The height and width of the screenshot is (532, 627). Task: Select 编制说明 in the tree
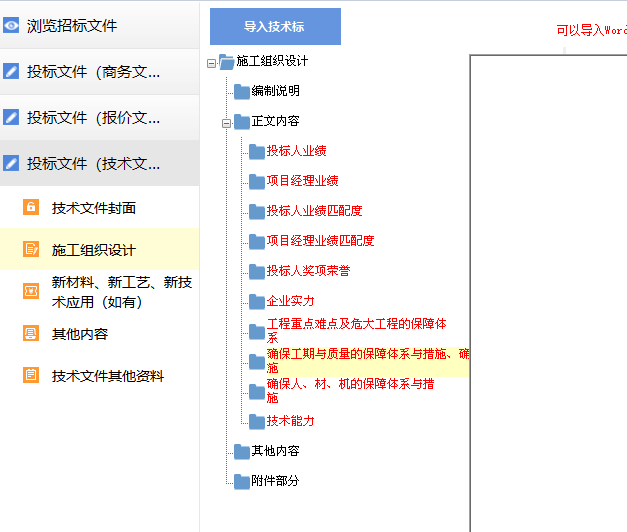(275, 91)
